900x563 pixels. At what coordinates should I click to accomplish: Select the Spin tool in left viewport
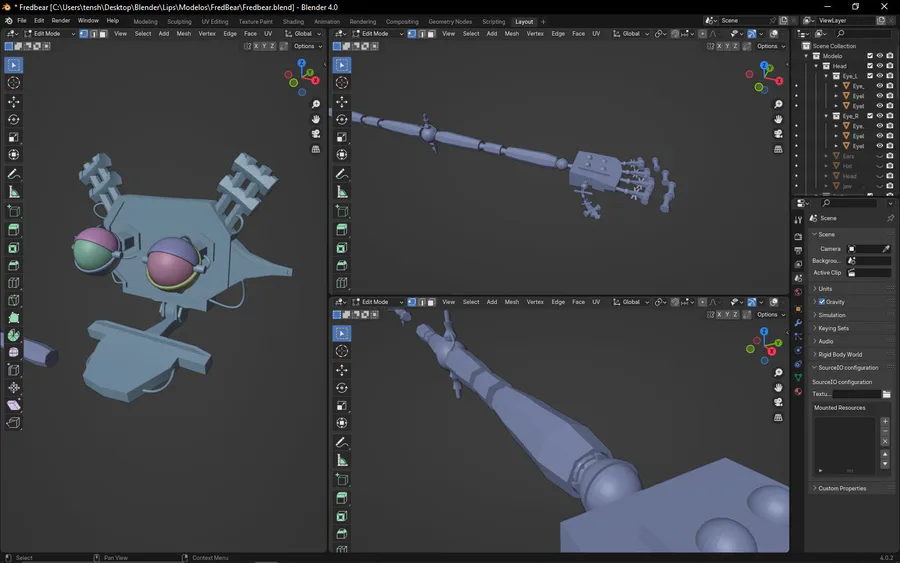pos(14,336)
